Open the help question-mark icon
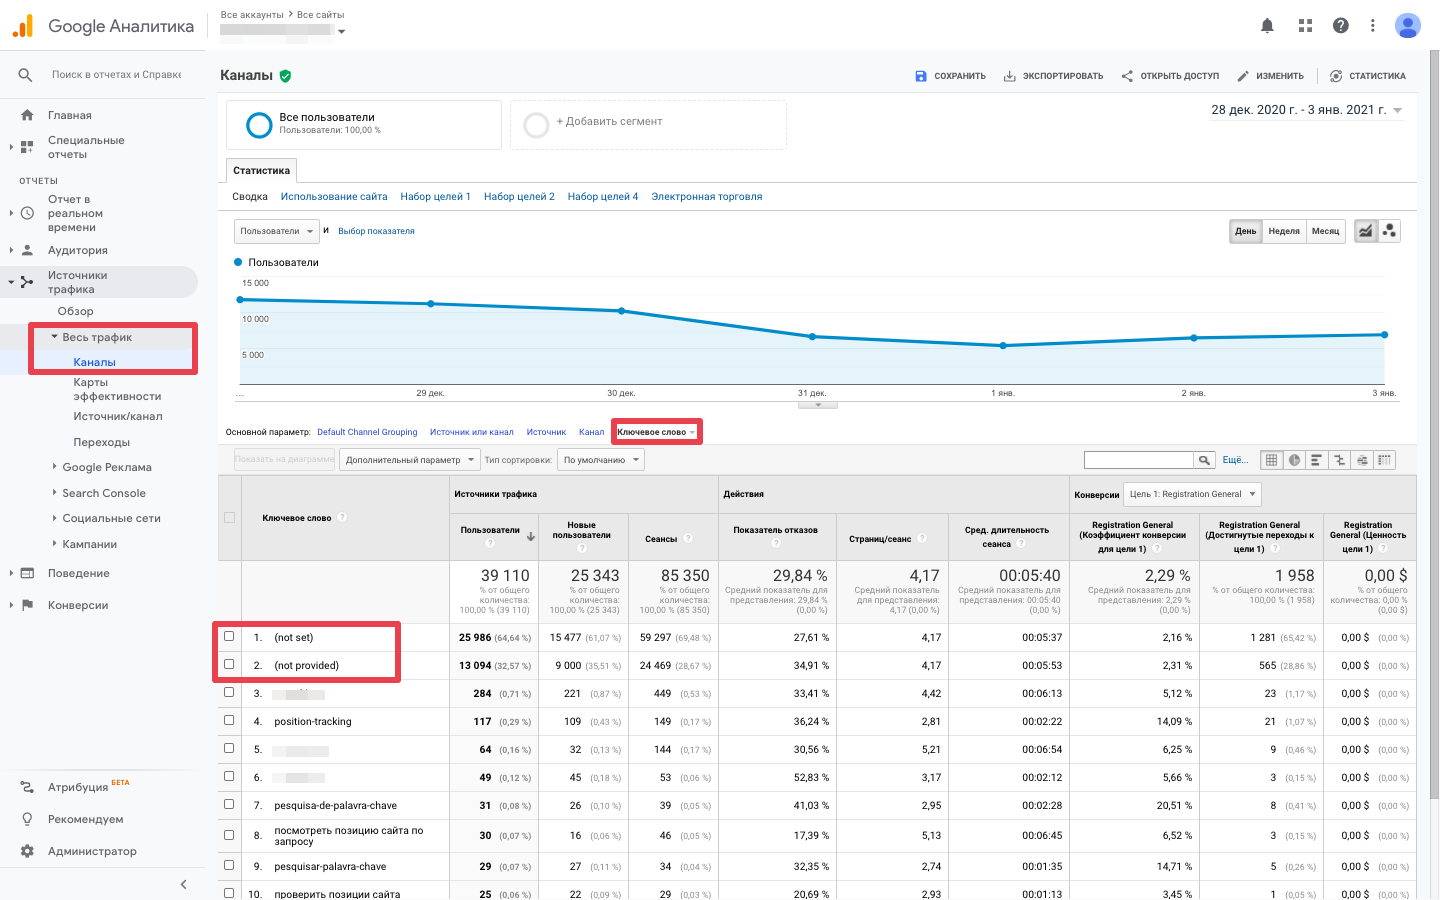The image size is (1440, 900). tap(1341, 26)
